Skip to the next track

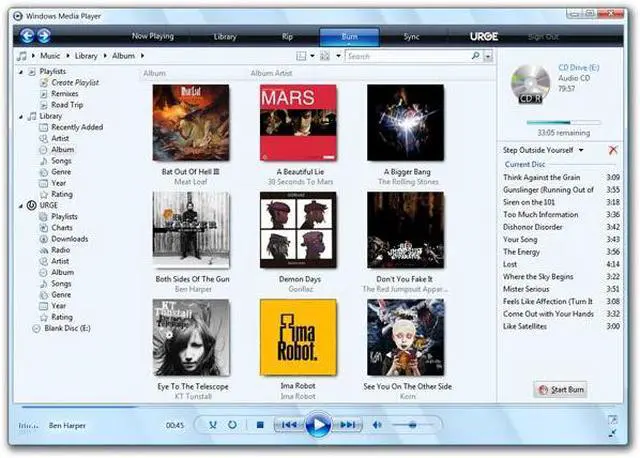pos(348,425)
